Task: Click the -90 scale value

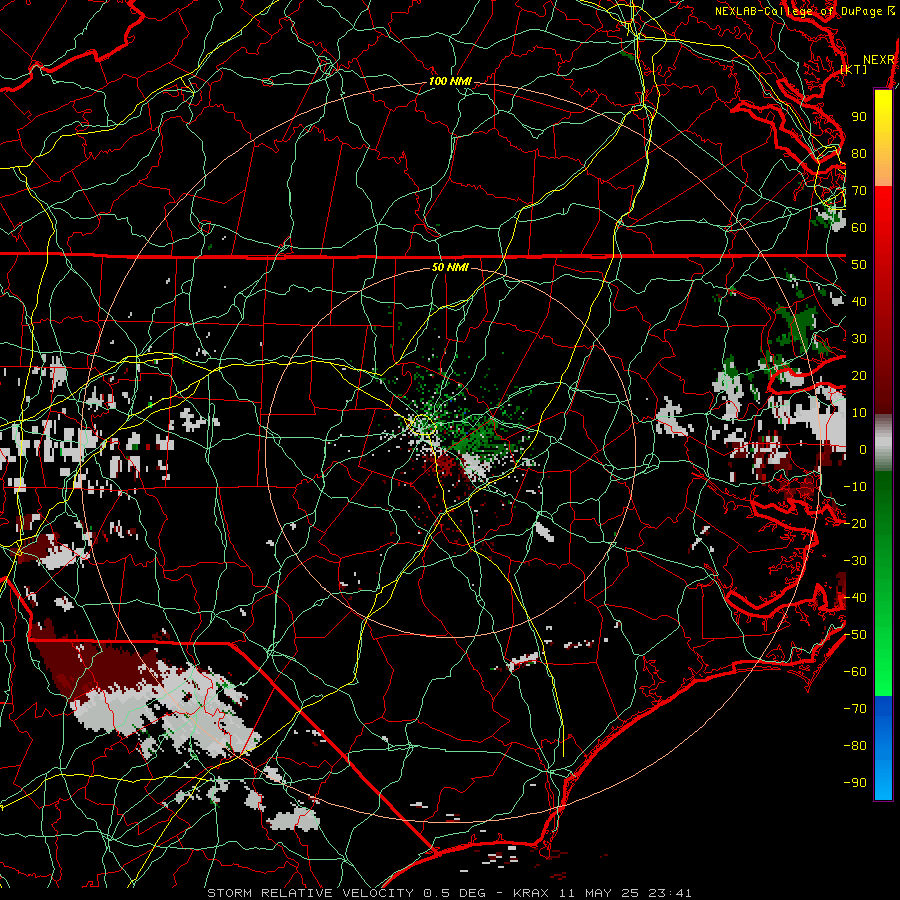Action: click(x=855, y=783)
